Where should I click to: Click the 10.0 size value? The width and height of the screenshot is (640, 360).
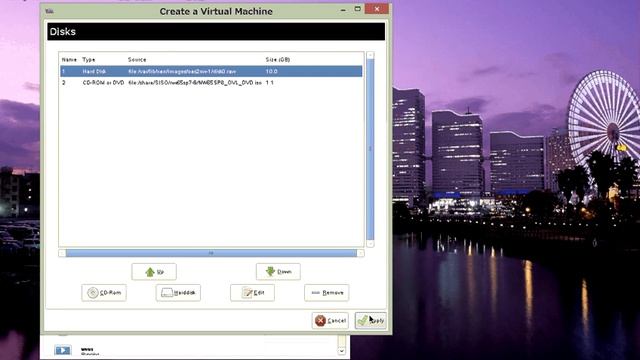pos(271,71)
